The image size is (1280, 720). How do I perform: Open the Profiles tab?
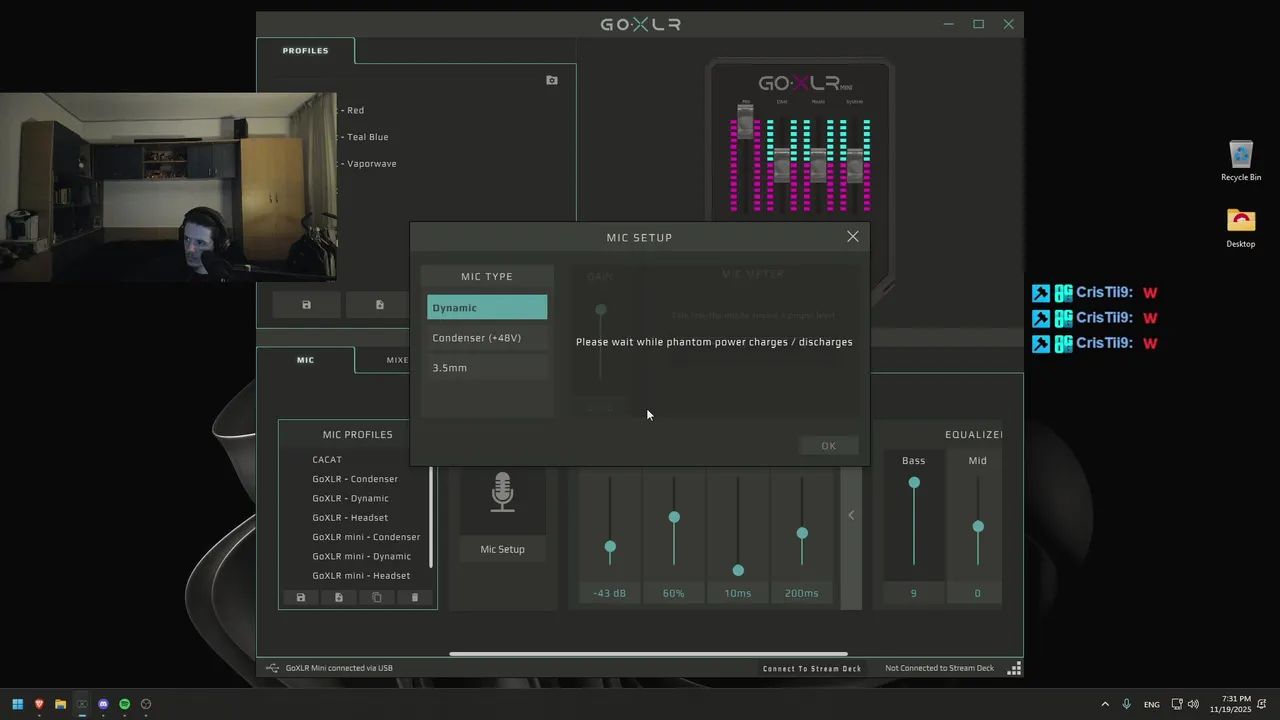tap(305, 50)
